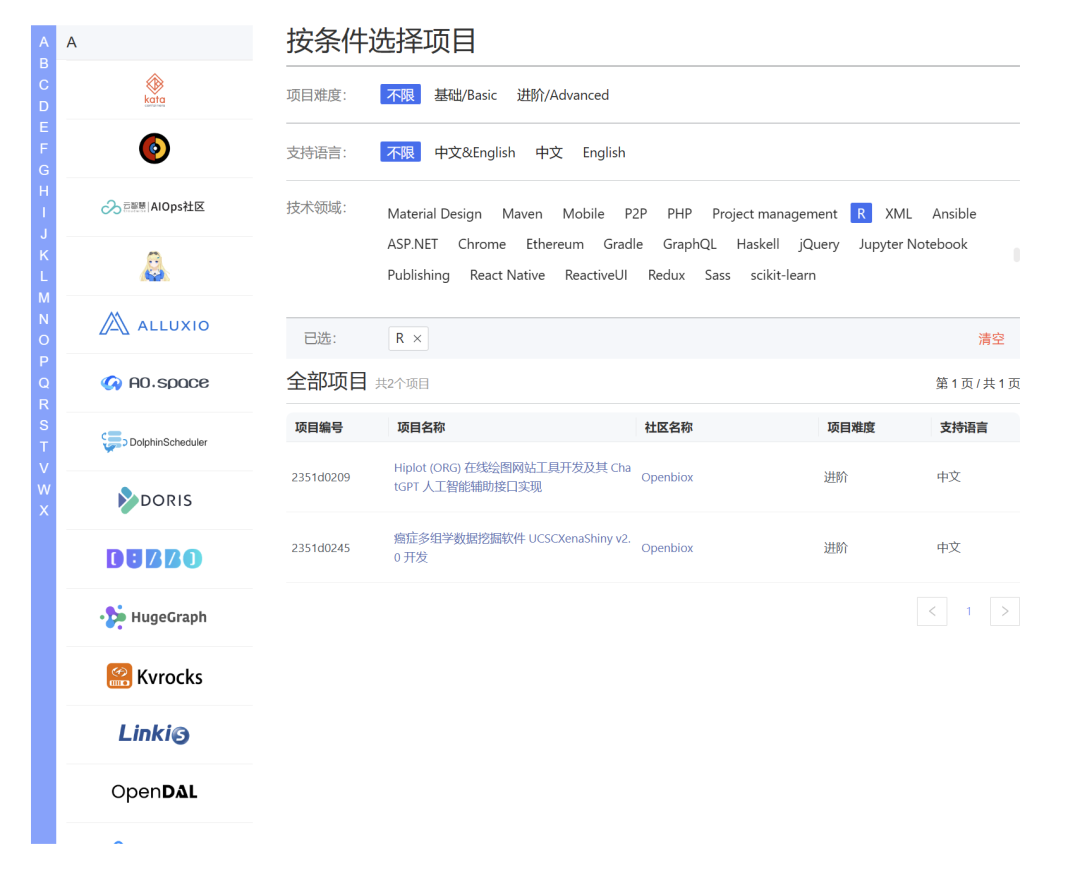The height and width of the screenshot is (878, 1080).
Task: Jump to letter D in sidebar index
Action: click(x=43, y=106)
